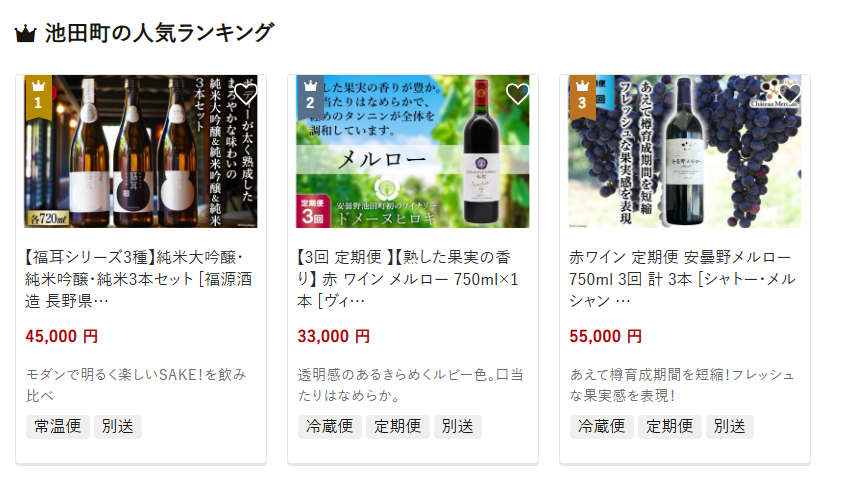
Task: Select 定期便 tag on the second card
Action: [398, 426]
